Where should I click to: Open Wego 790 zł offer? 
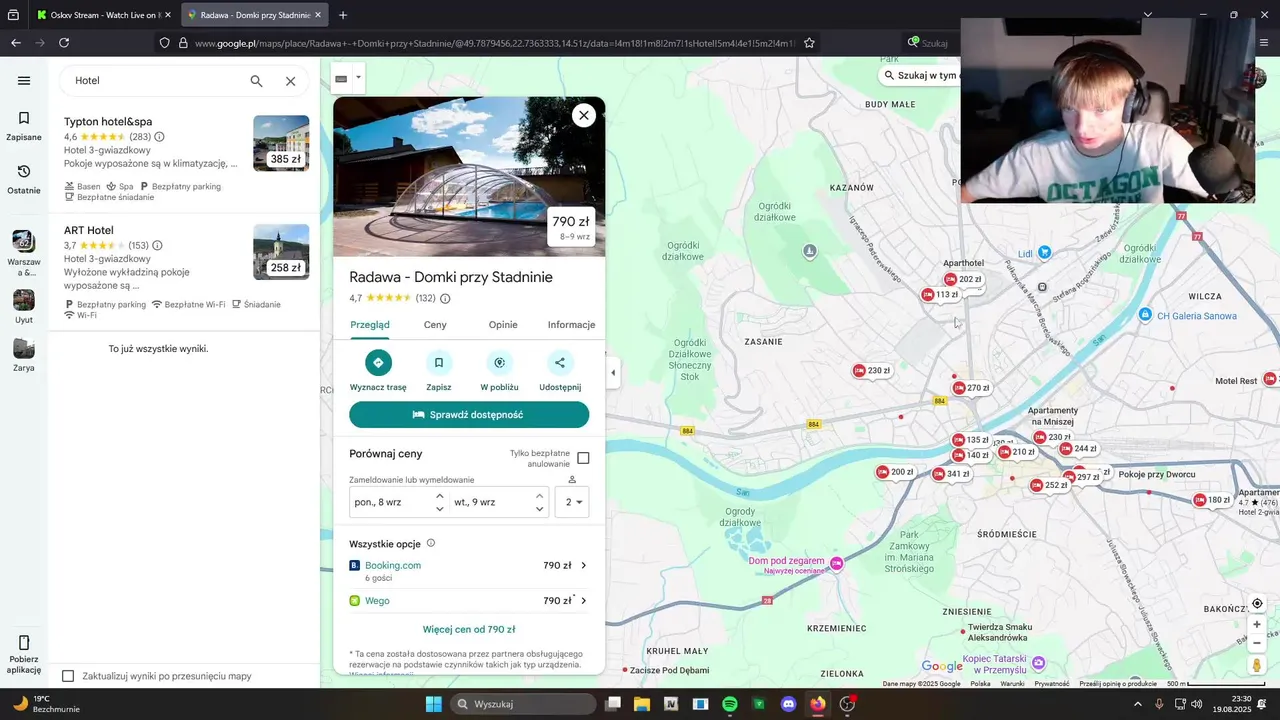point(469,601)
